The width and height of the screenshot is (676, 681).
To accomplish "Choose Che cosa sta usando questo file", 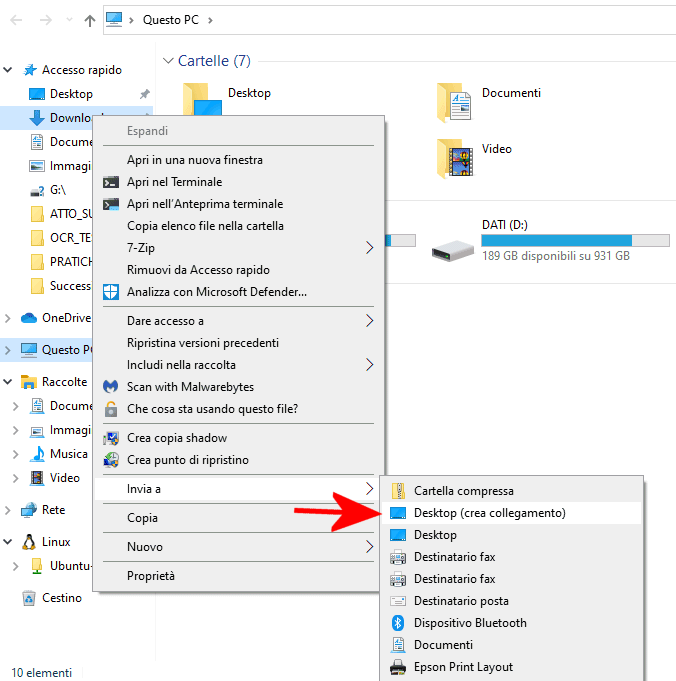I will [238, 409].
